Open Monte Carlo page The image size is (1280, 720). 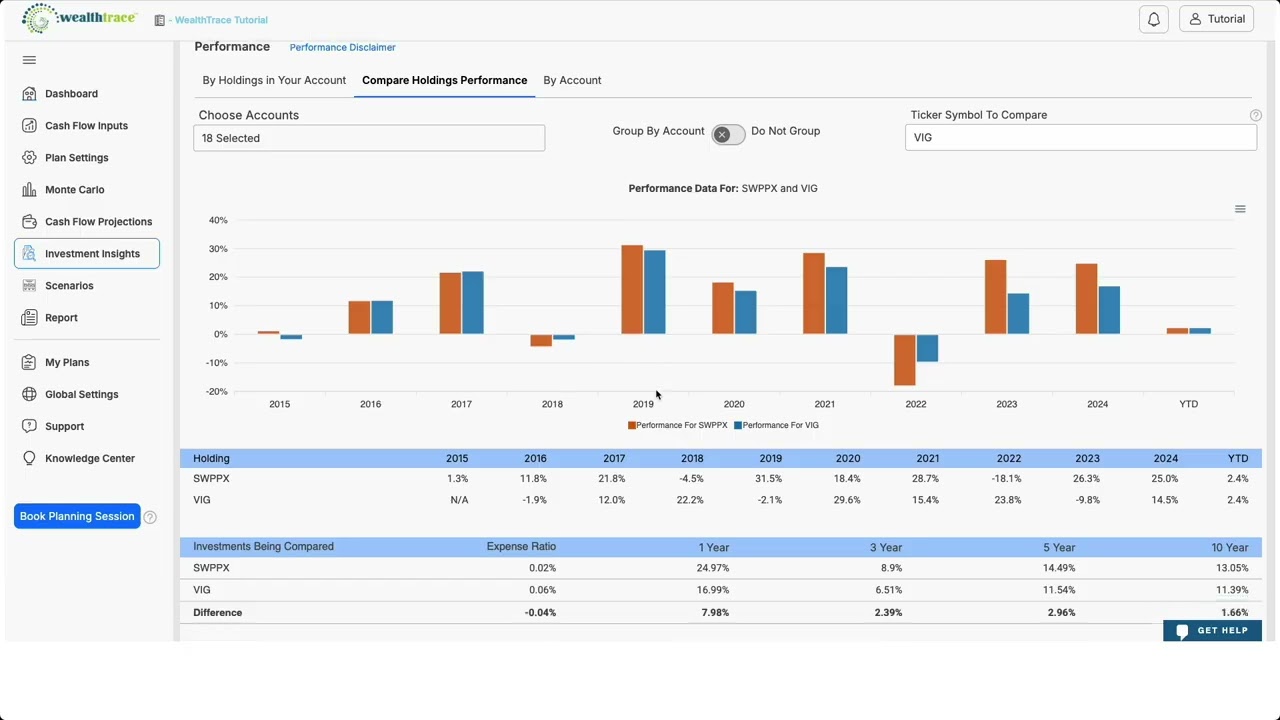[74, 190]
